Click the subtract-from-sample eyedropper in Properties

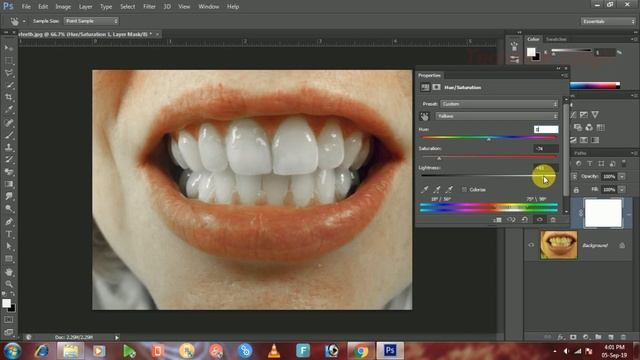pos(449,189)
